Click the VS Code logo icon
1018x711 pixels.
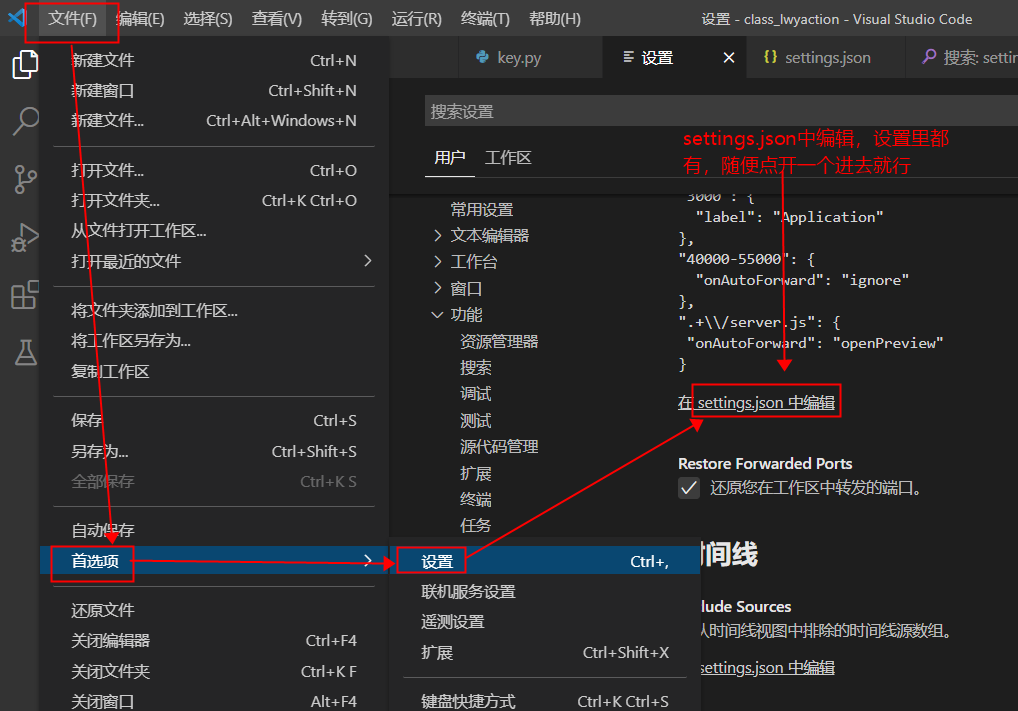(16, 18)
